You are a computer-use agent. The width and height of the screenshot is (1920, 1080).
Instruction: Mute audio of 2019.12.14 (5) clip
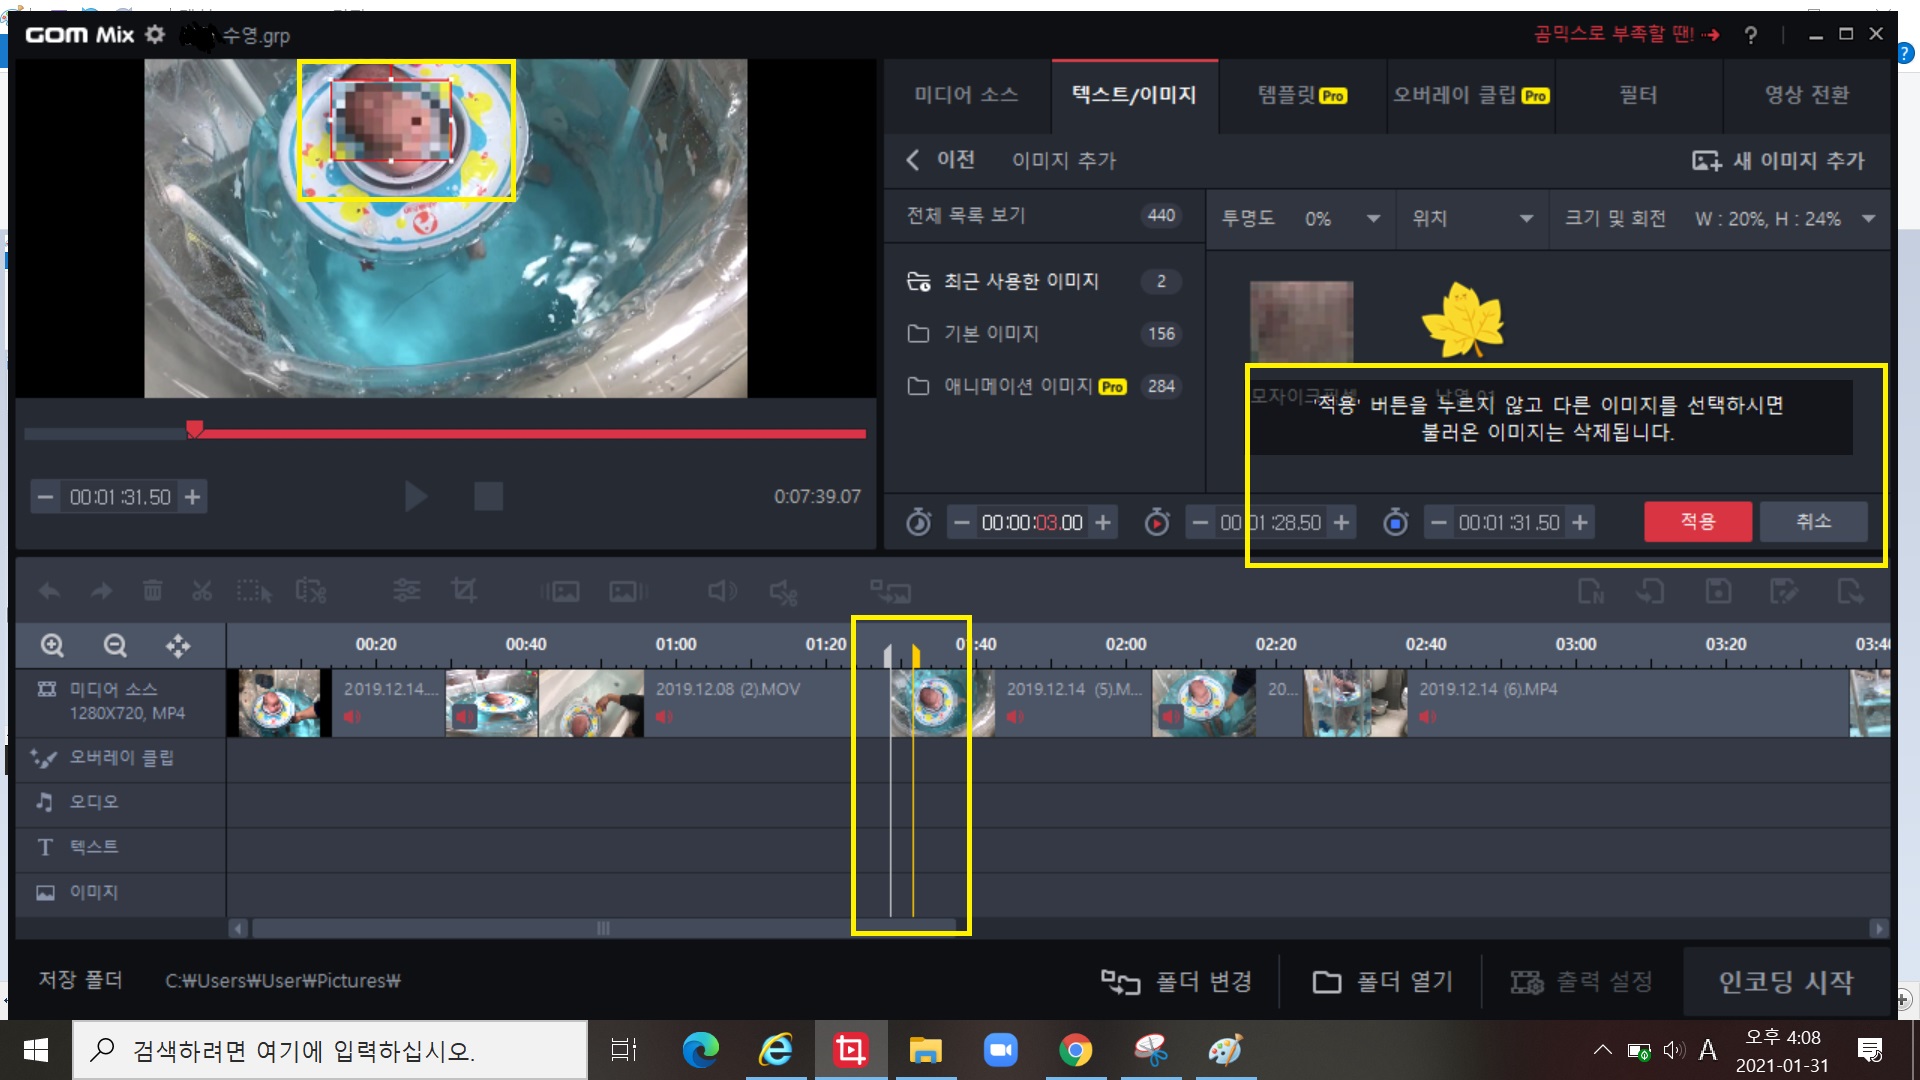click(1015, 717)
